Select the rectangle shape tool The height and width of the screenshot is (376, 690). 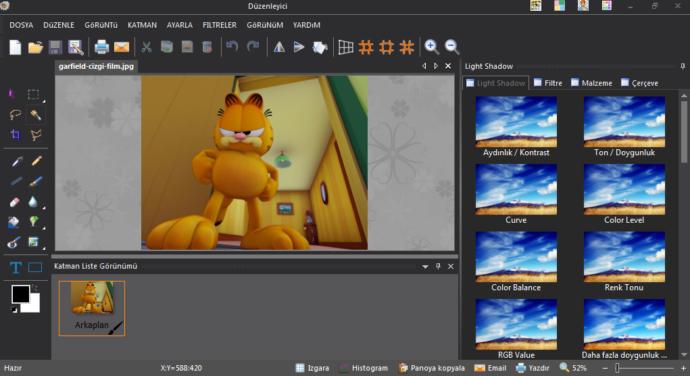[35, 267]
